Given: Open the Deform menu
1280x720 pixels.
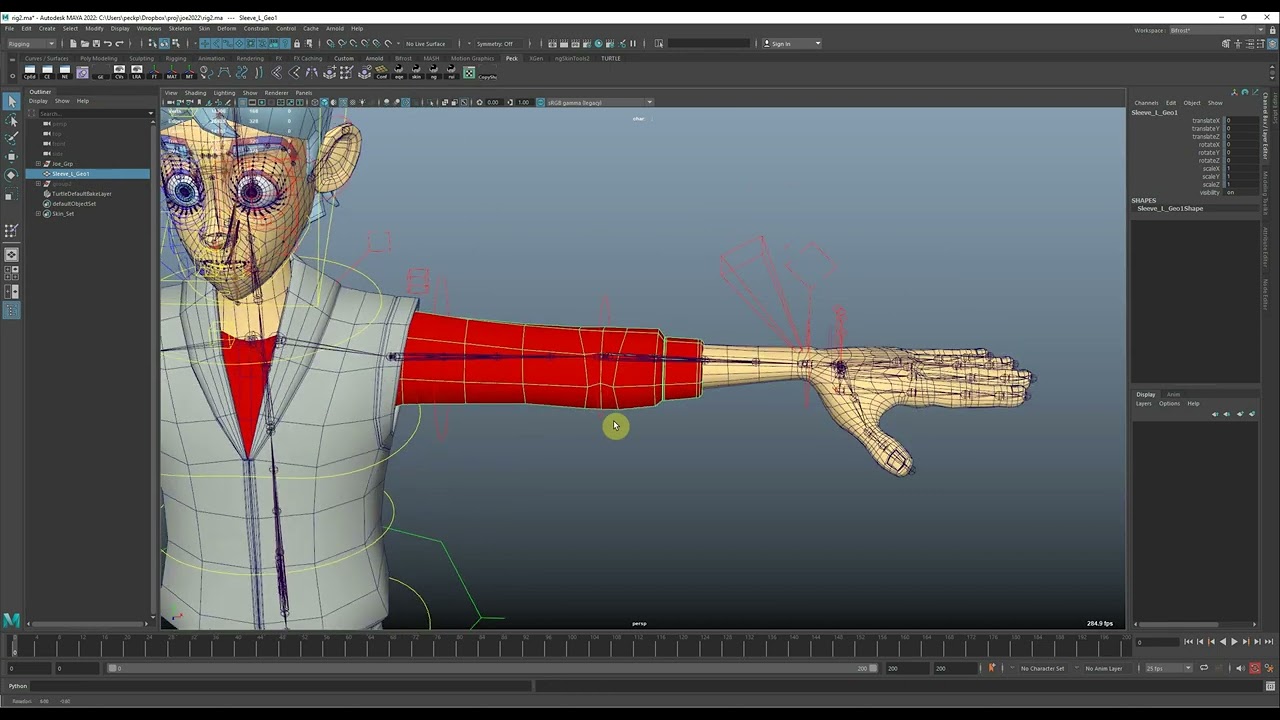Looking at the screenshot, I should (227, 28).
